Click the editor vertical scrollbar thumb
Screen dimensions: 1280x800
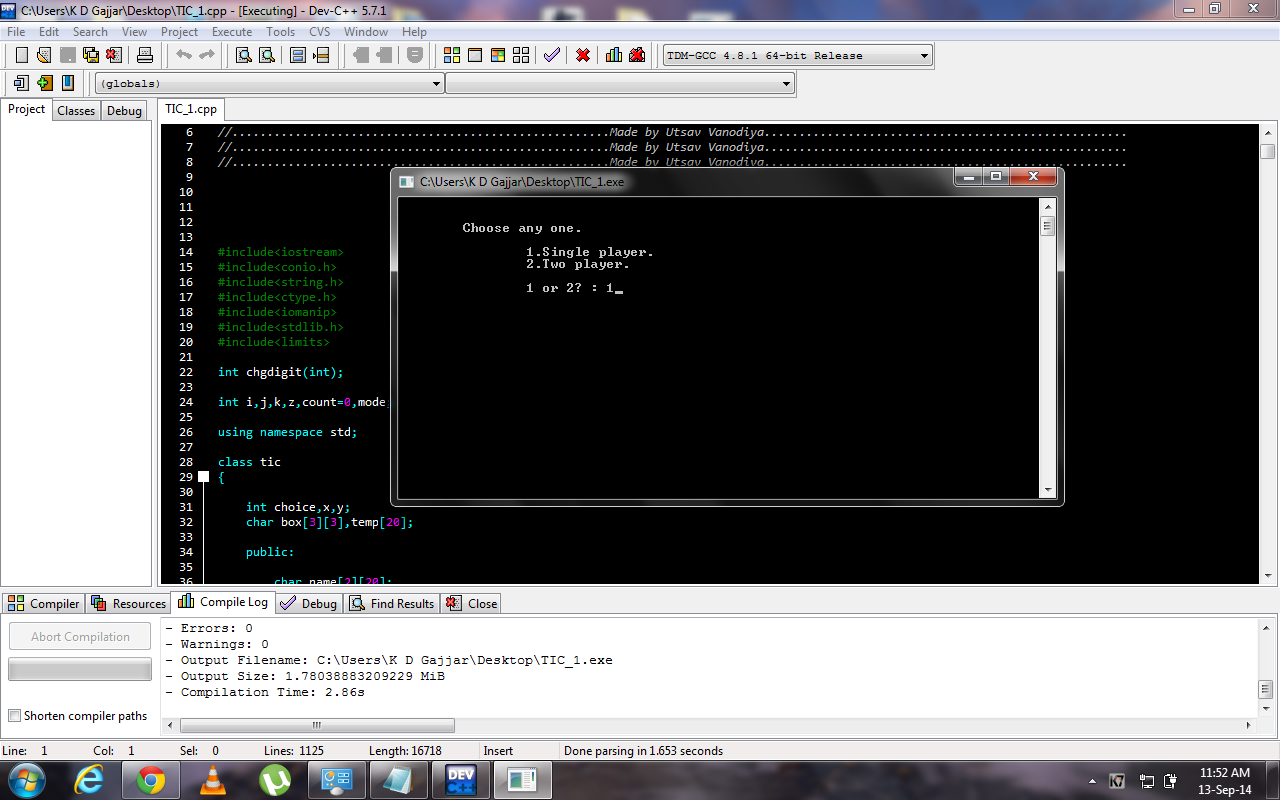(x=1268, y=151)
